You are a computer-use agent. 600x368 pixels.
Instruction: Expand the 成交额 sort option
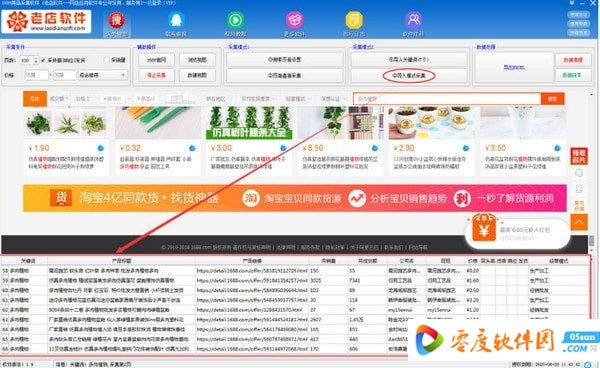tap(59, 99)
